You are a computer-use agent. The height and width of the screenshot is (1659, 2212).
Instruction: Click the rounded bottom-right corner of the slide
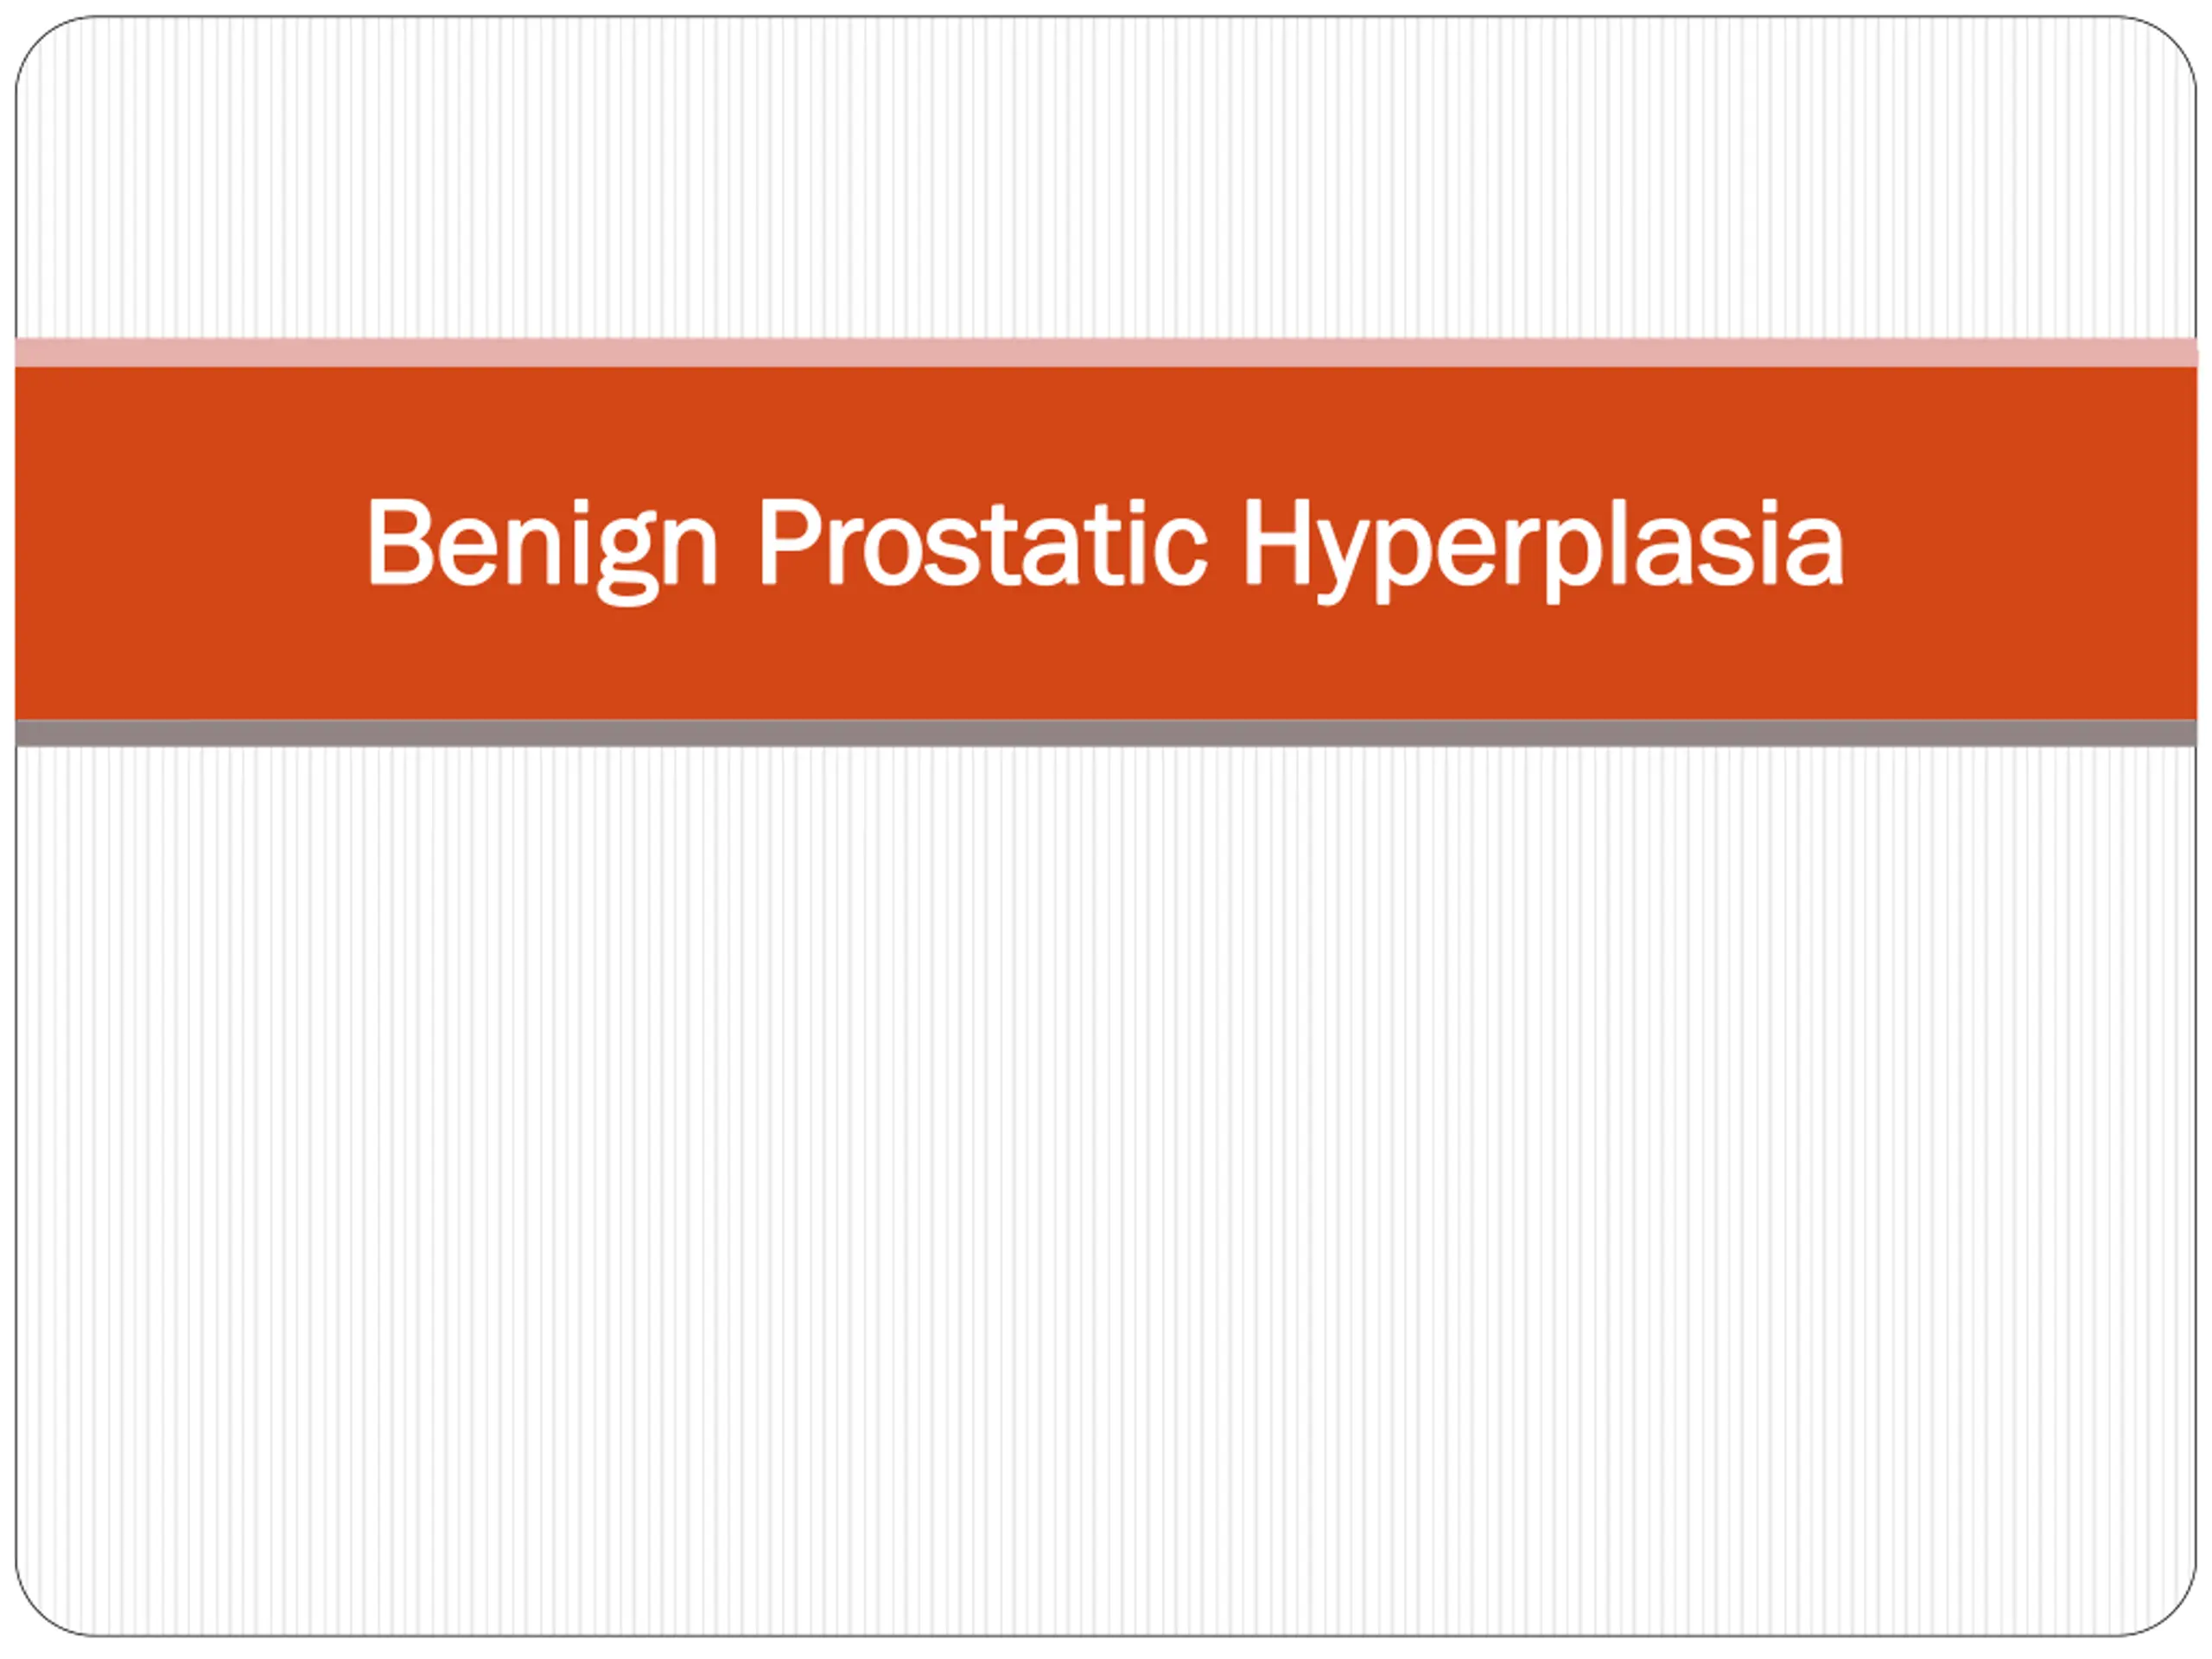tap(2166, 1606)
